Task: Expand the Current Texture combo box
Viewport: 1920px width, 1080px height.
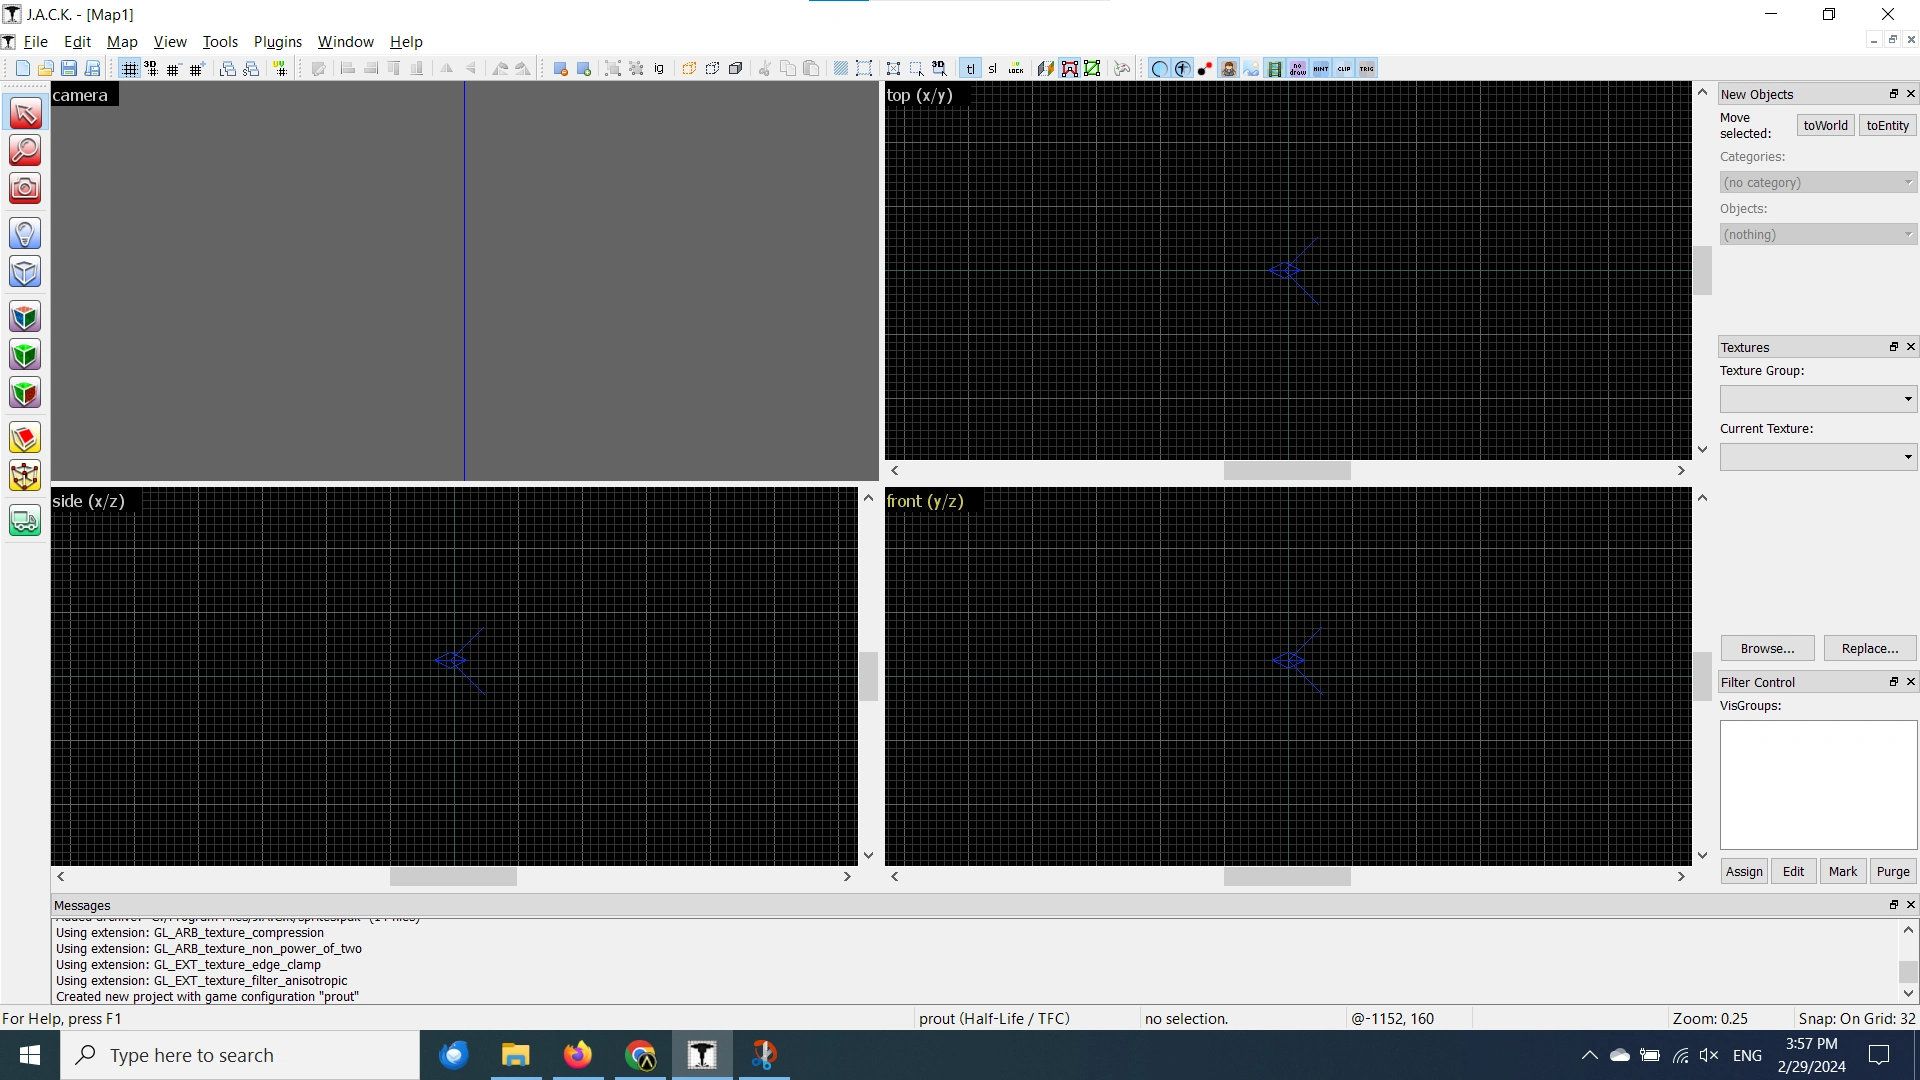Action: 1818,457
